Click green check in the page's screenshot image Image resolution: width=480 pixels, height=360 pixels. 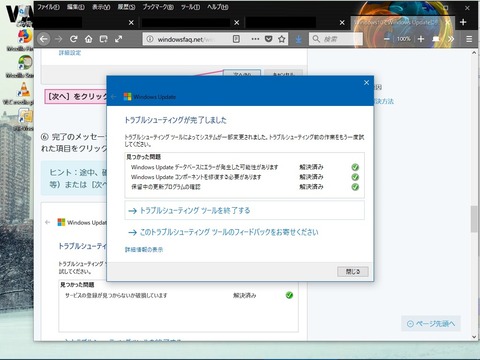coord(289,295)
